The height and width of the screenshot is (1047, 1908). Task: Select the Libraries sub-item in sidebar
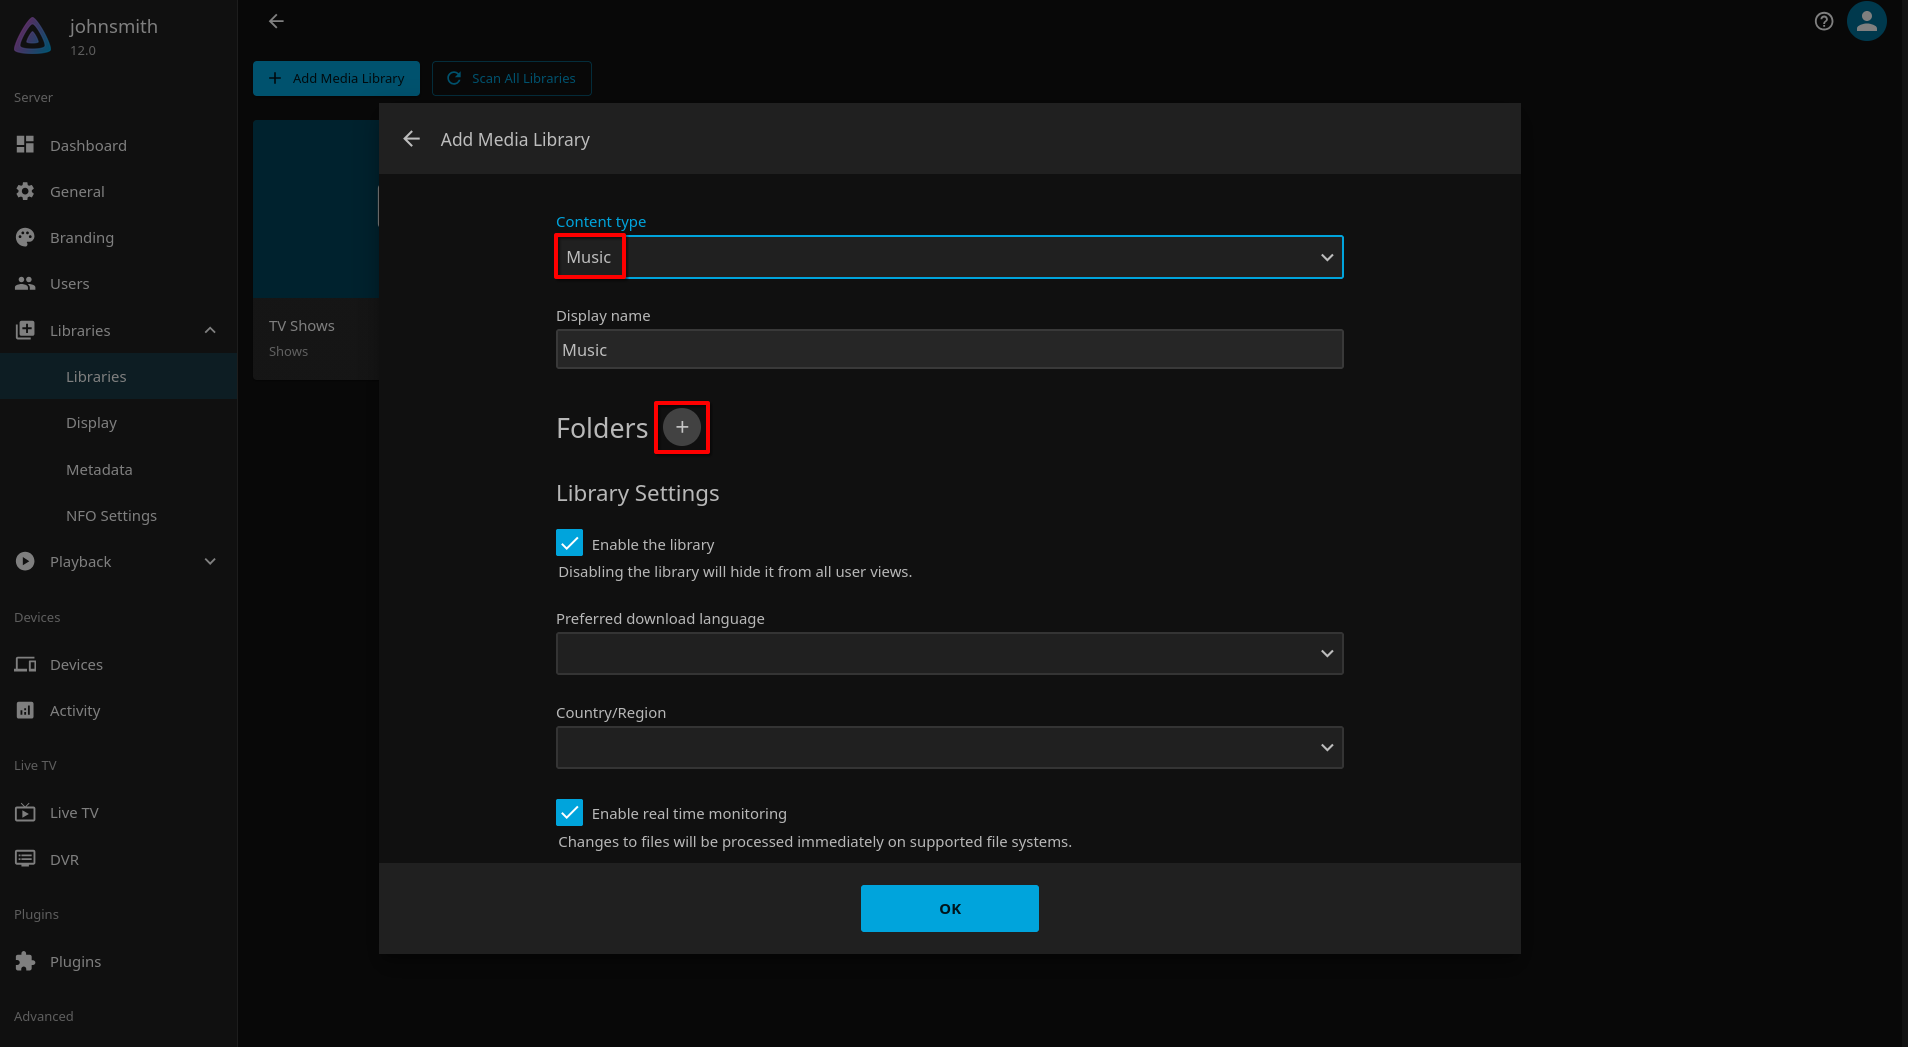pyautogui.click(x=119, y=376)
